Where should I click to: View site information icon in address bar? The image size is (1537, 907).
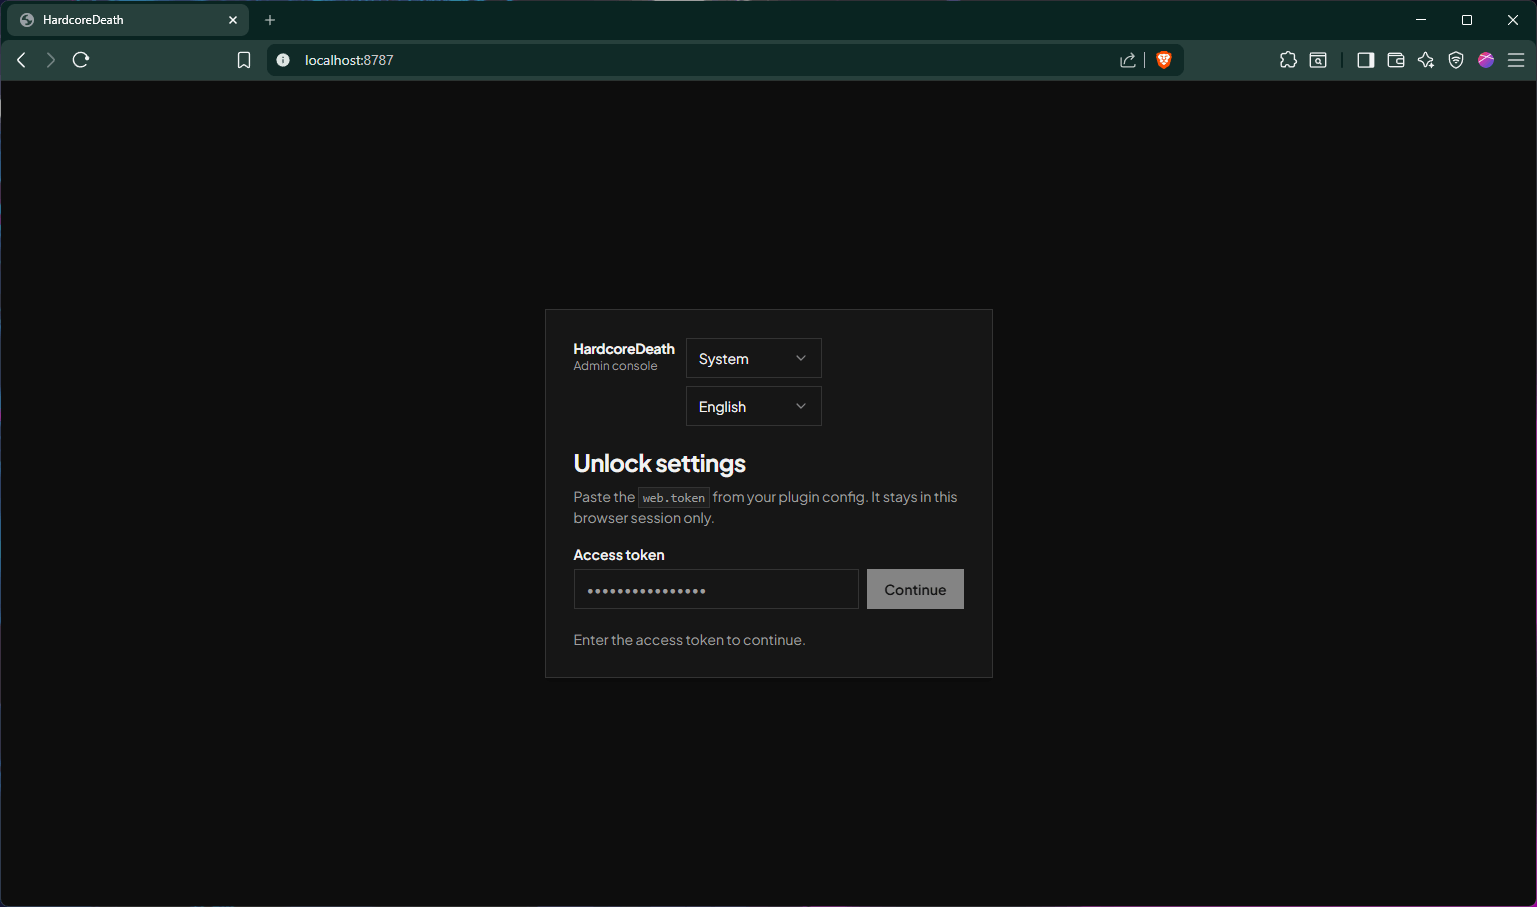click(x=283, y=60)
